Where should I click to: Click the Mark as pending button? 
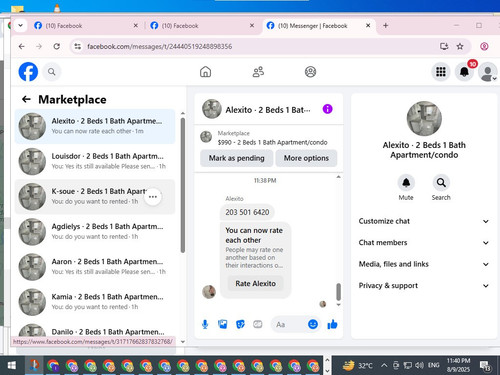tap(237, 158)
